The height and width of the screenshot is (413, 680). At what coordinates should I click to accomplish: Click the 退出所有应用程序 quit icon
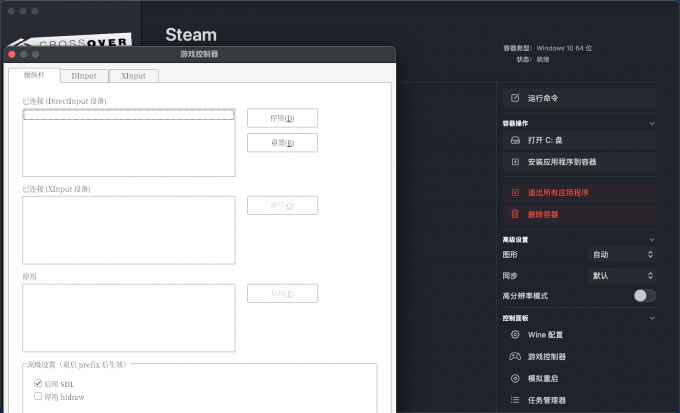pos(515,192)
